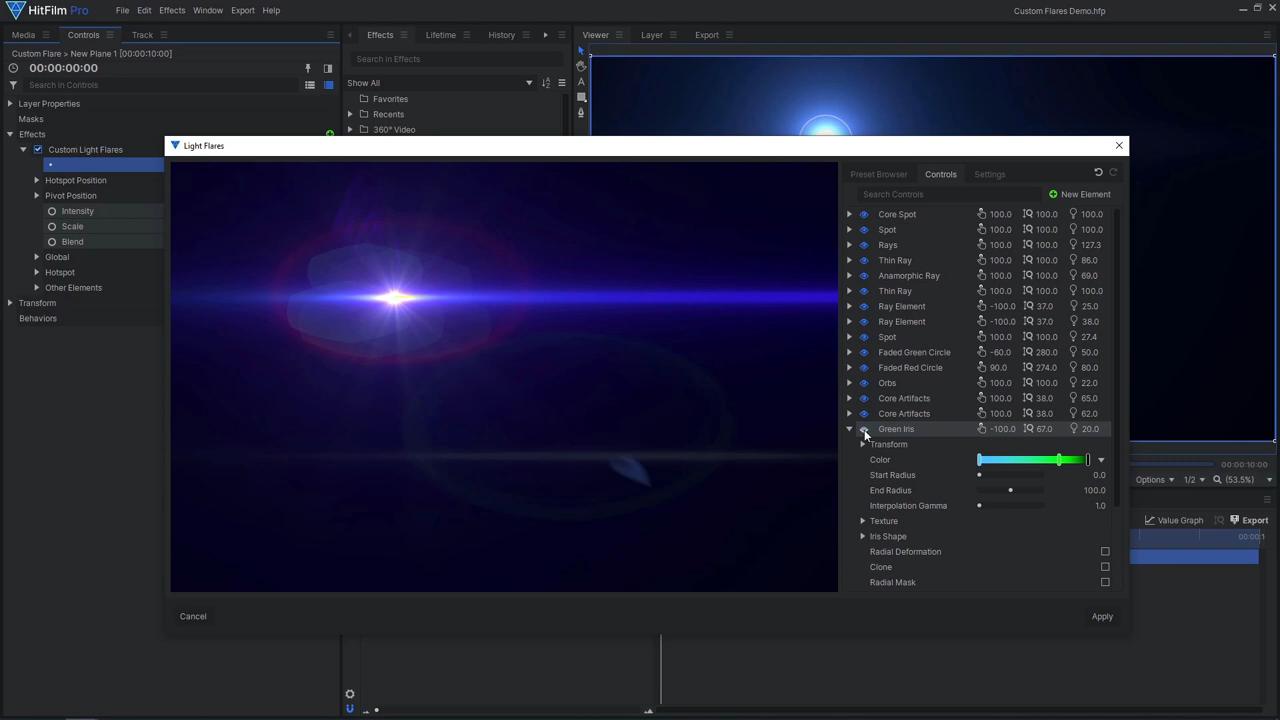Toggle visibility of Green Iris element

pos(864,429)
